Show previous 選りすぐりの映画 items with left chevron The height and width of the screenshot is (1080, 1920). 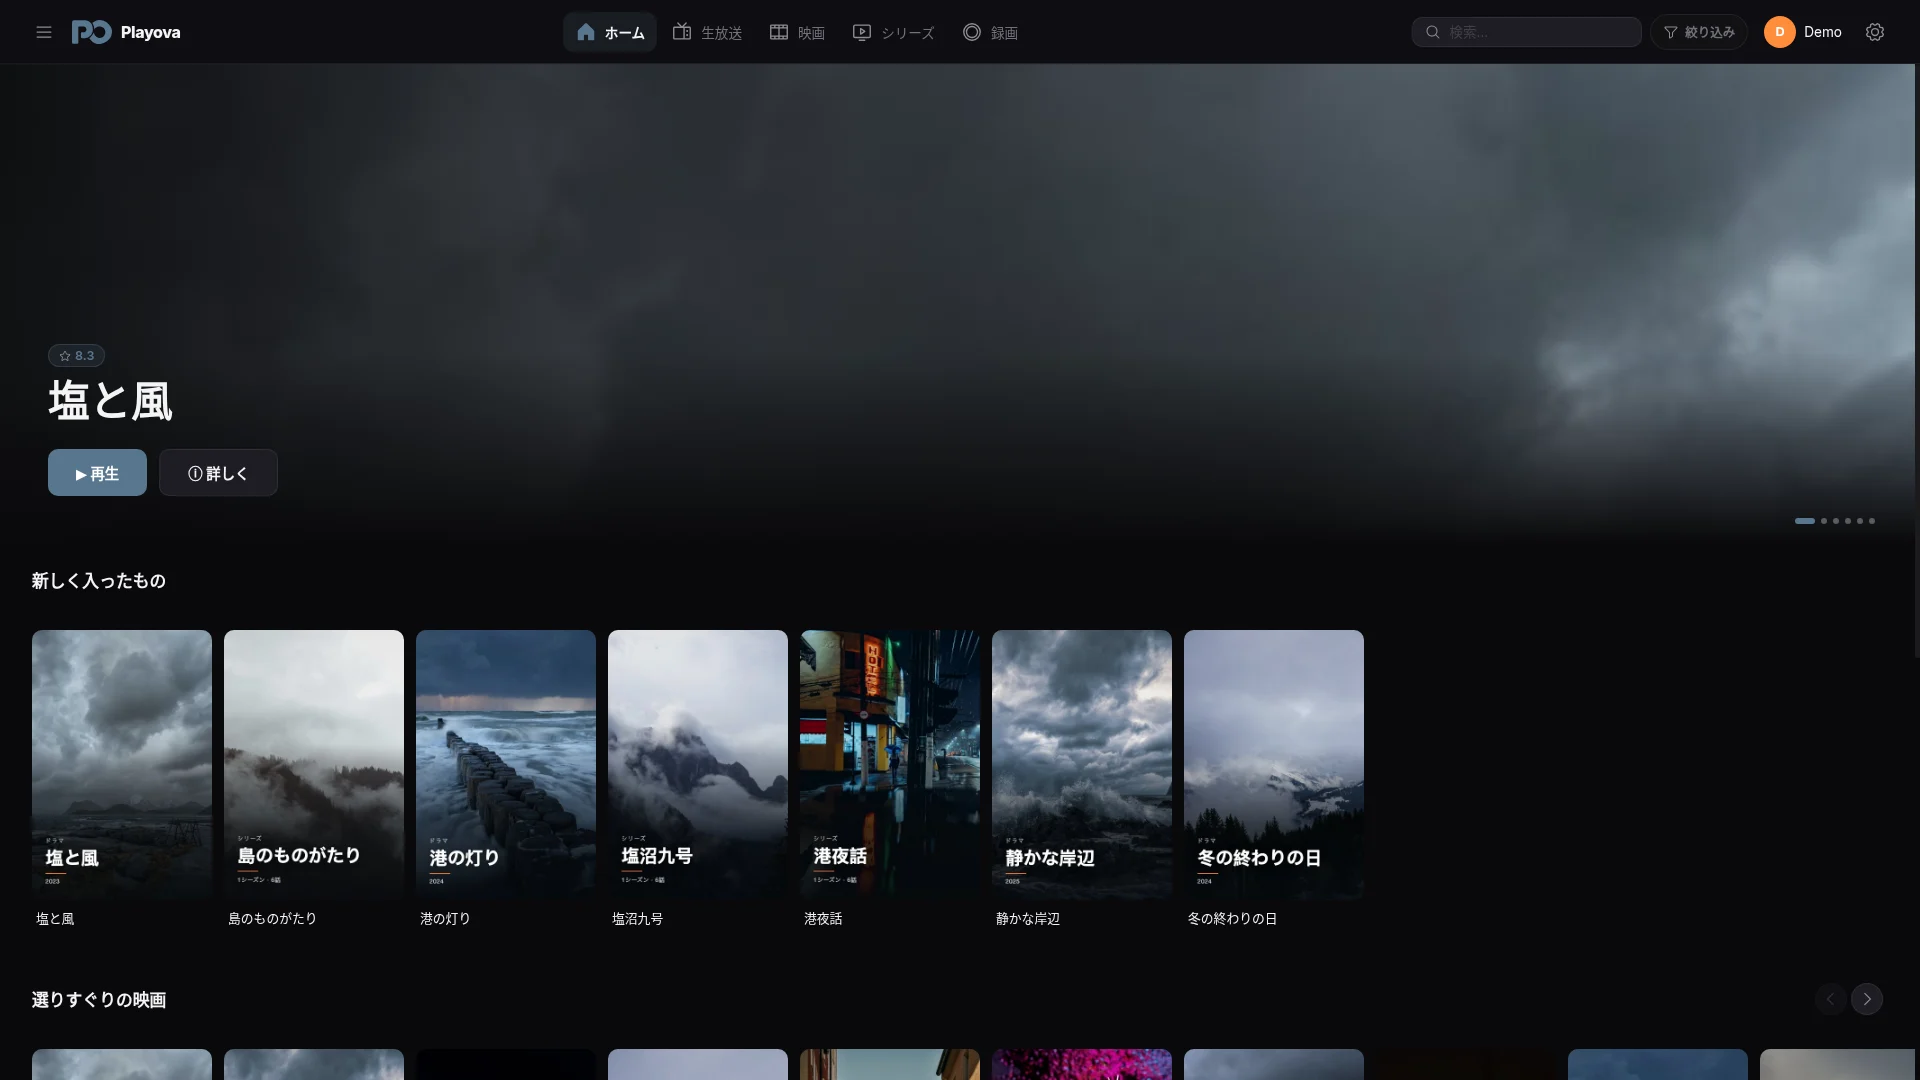click(x=1831, y=999)
